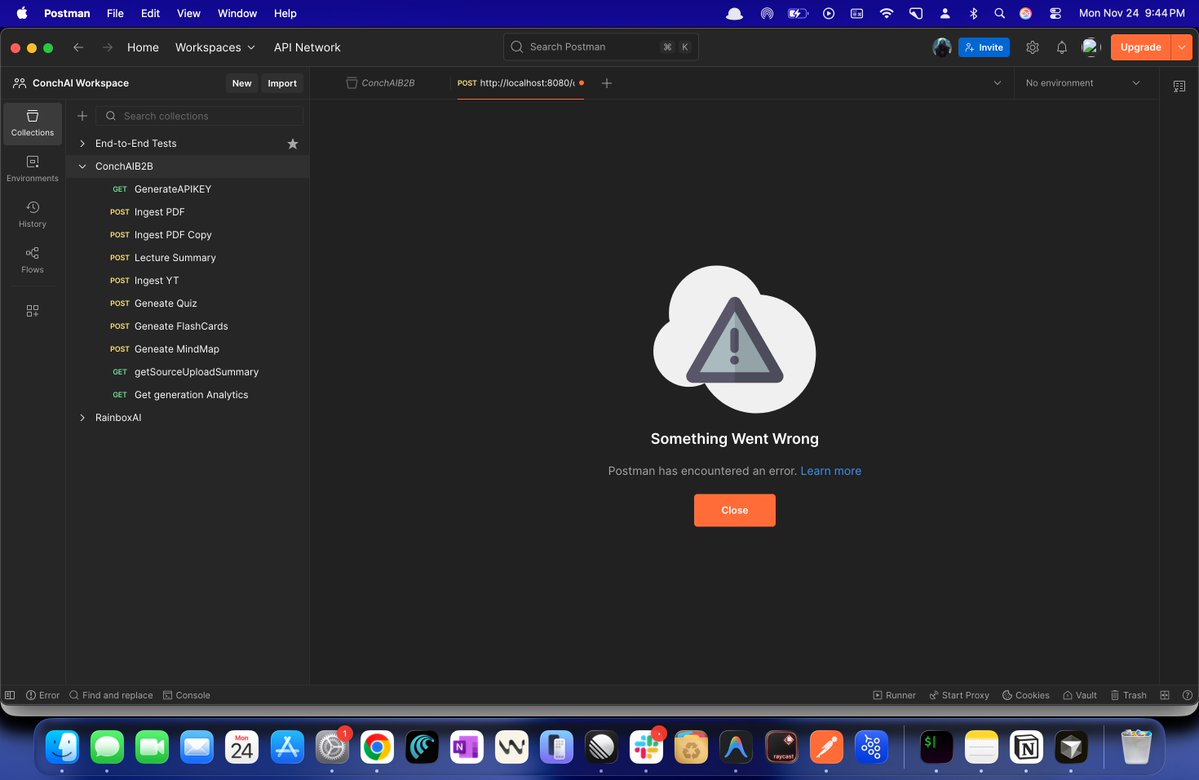Switch to the ConchAIB2B tab
This screenshot has width=1199, height=780.
380,83
